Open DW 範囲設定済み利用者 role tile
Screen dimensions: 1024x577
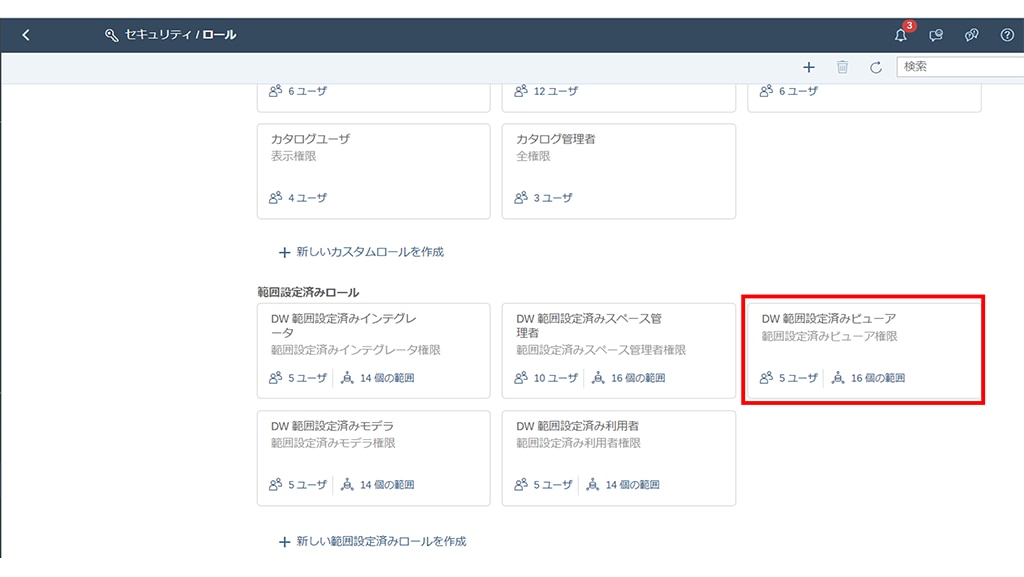click(618, 457)
